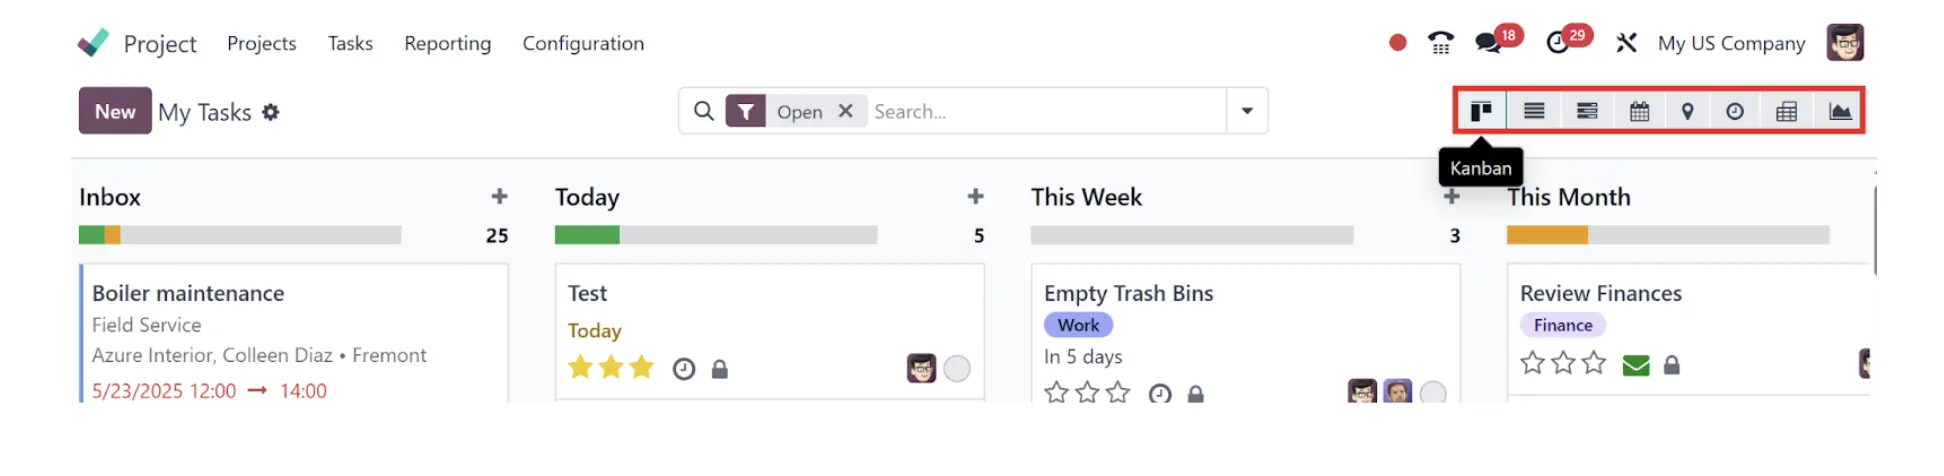
Task: Open My Tasks gear settings menu
Action: pyautogui.click(x=270, y=112)
